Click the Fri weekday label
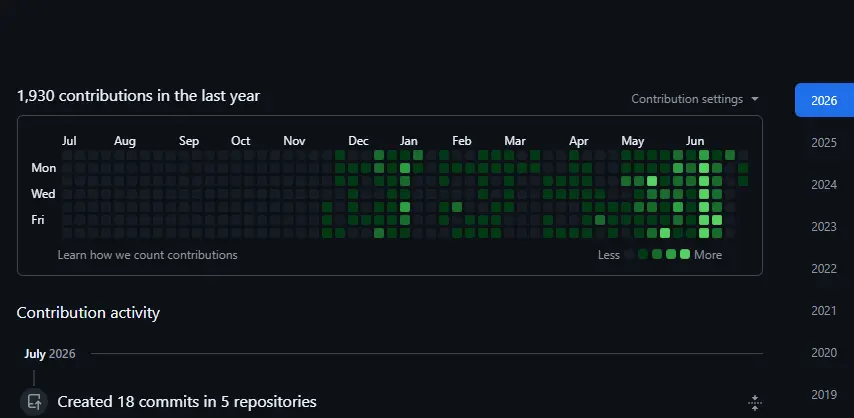The width and height of the screenshot is (854, 418). (38, 220)
